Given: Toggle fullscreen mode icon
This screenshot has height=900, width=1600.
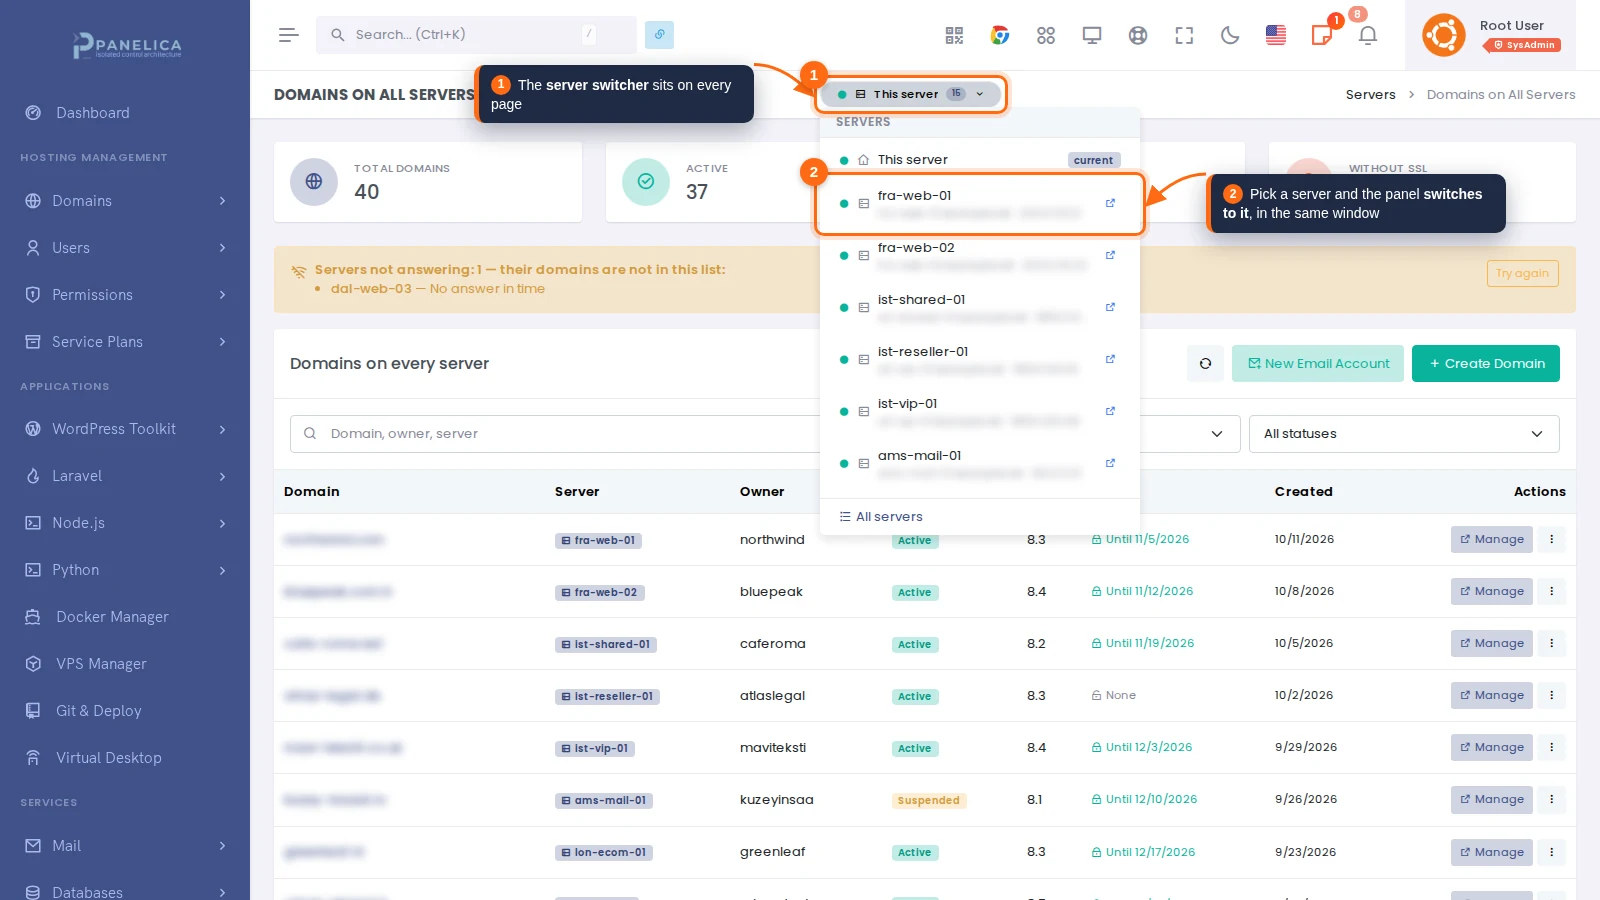Looking at the screenshot, I should click(1184, 35).
